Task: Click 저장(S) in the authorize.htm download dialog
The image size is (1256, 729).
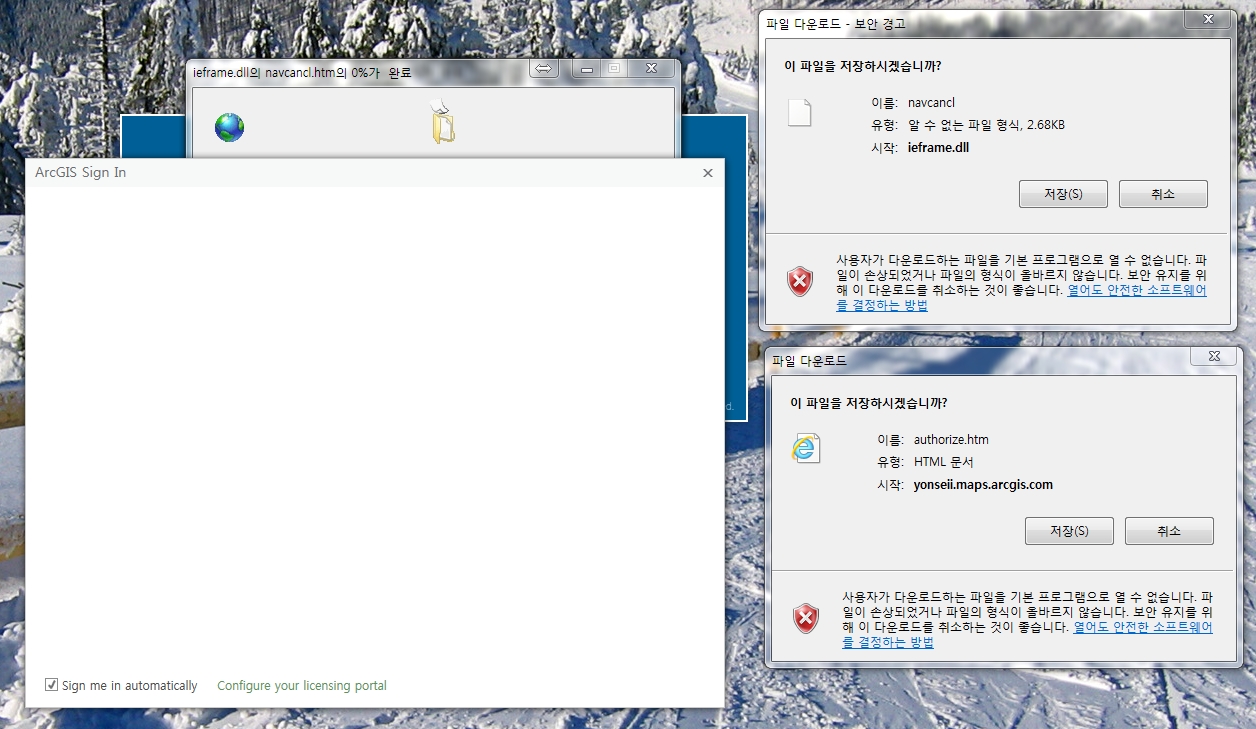Action: (1069, 531)
